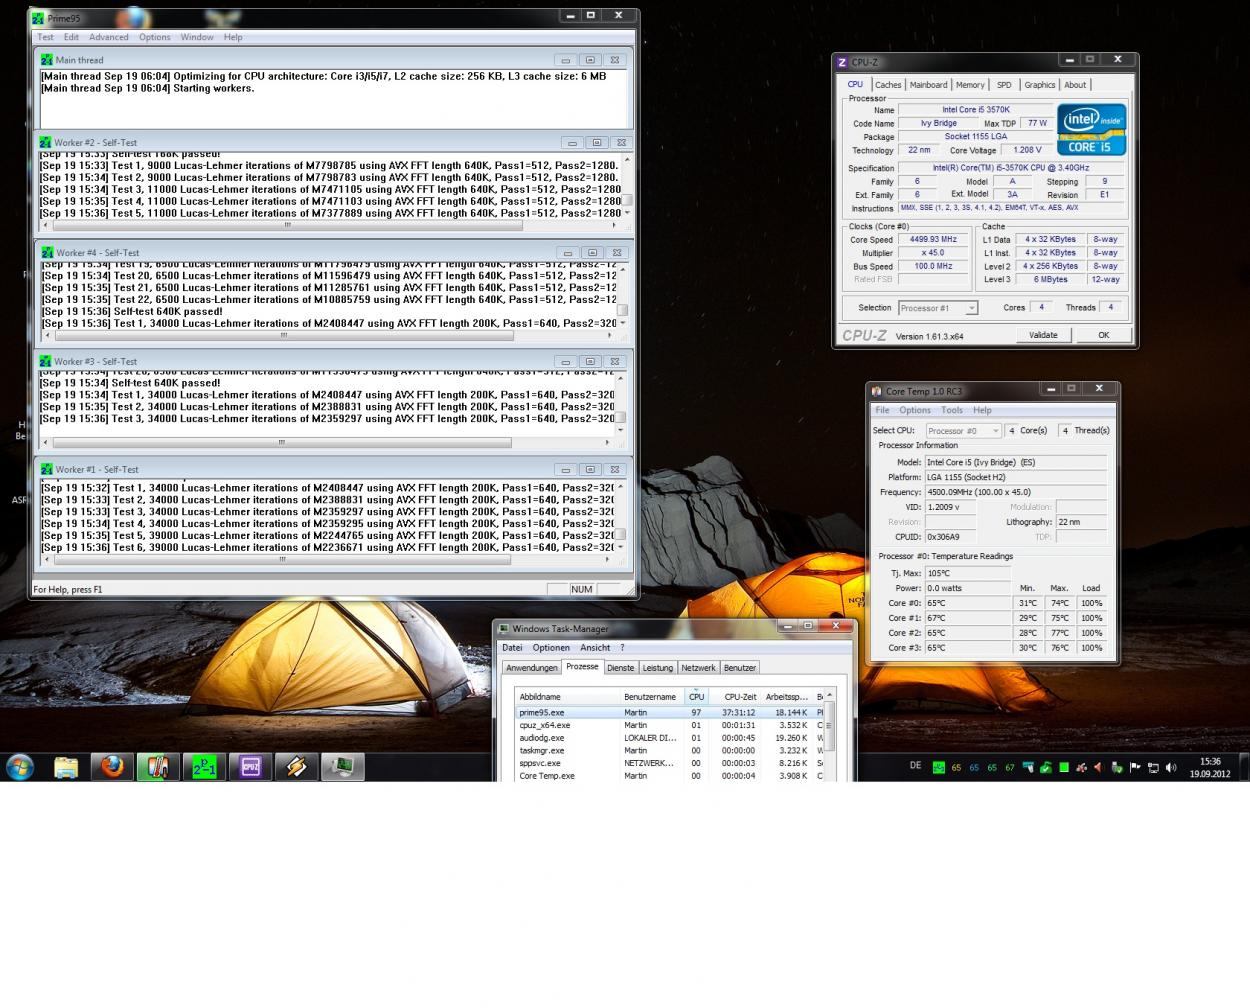Select the audiodg.exe process row

tap(668, 738)
